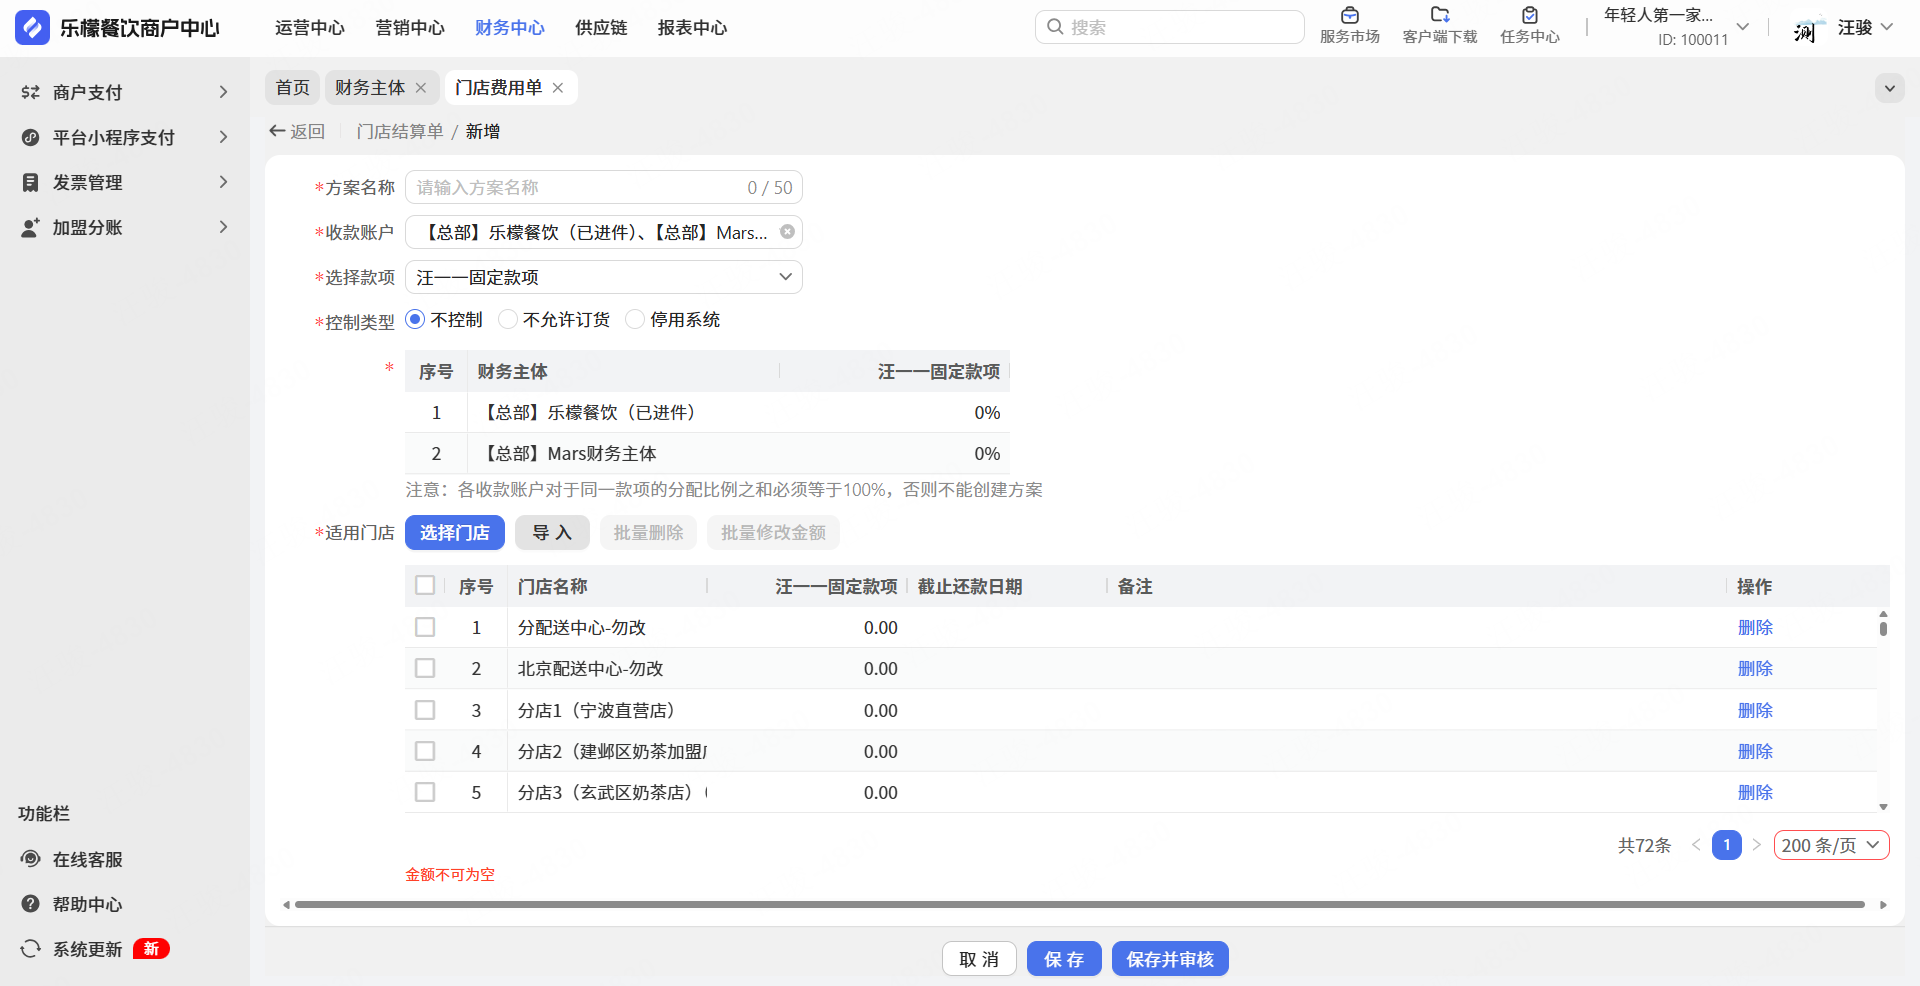Image resolution: width=1920 pixels, height=986 pixels.
Task: Switch to the 首页 tab
Action: 292,88
